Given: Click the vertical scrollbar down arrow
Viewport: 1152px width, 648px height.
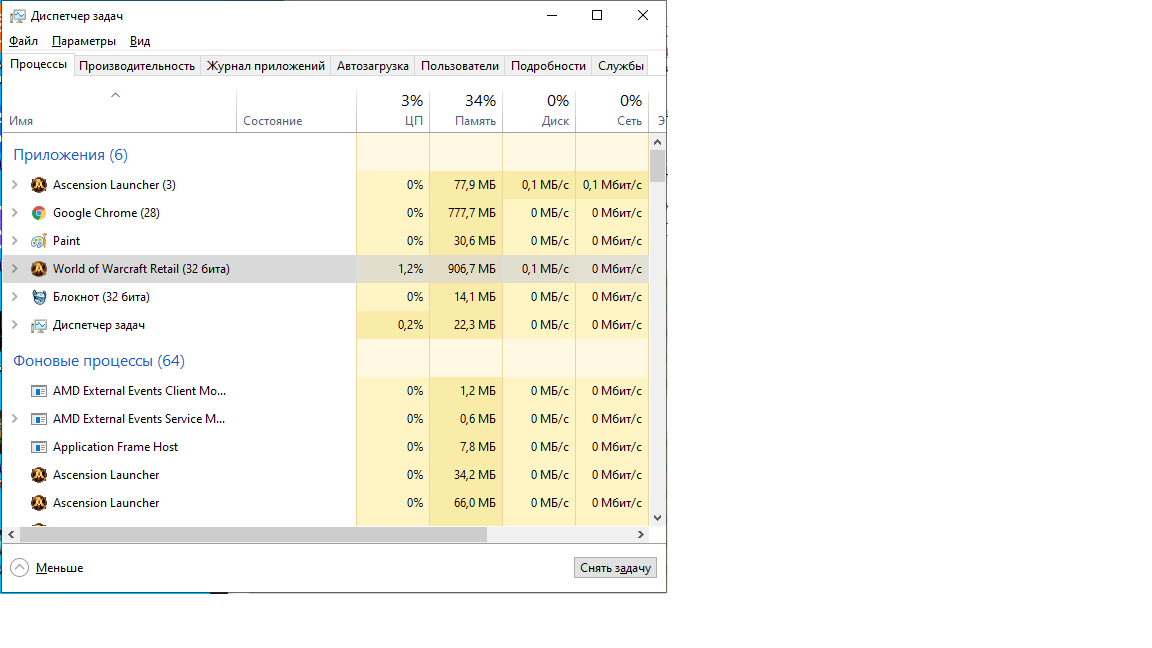Looking at the screenshot, I should 657,518.
